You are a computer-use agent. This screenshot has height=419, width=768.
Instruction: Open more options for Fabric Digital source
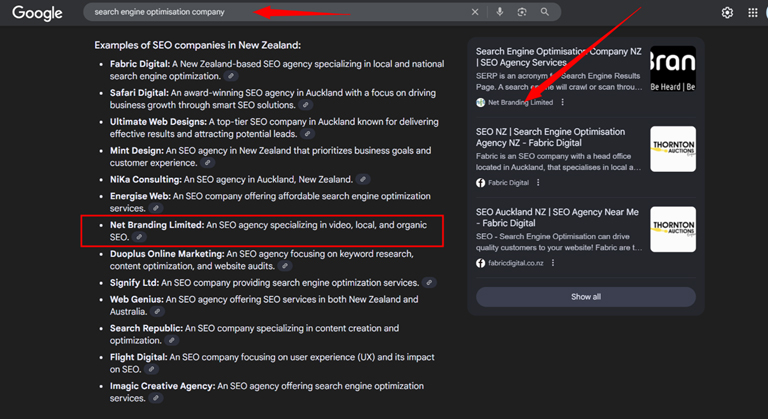(x=538, y=183)
